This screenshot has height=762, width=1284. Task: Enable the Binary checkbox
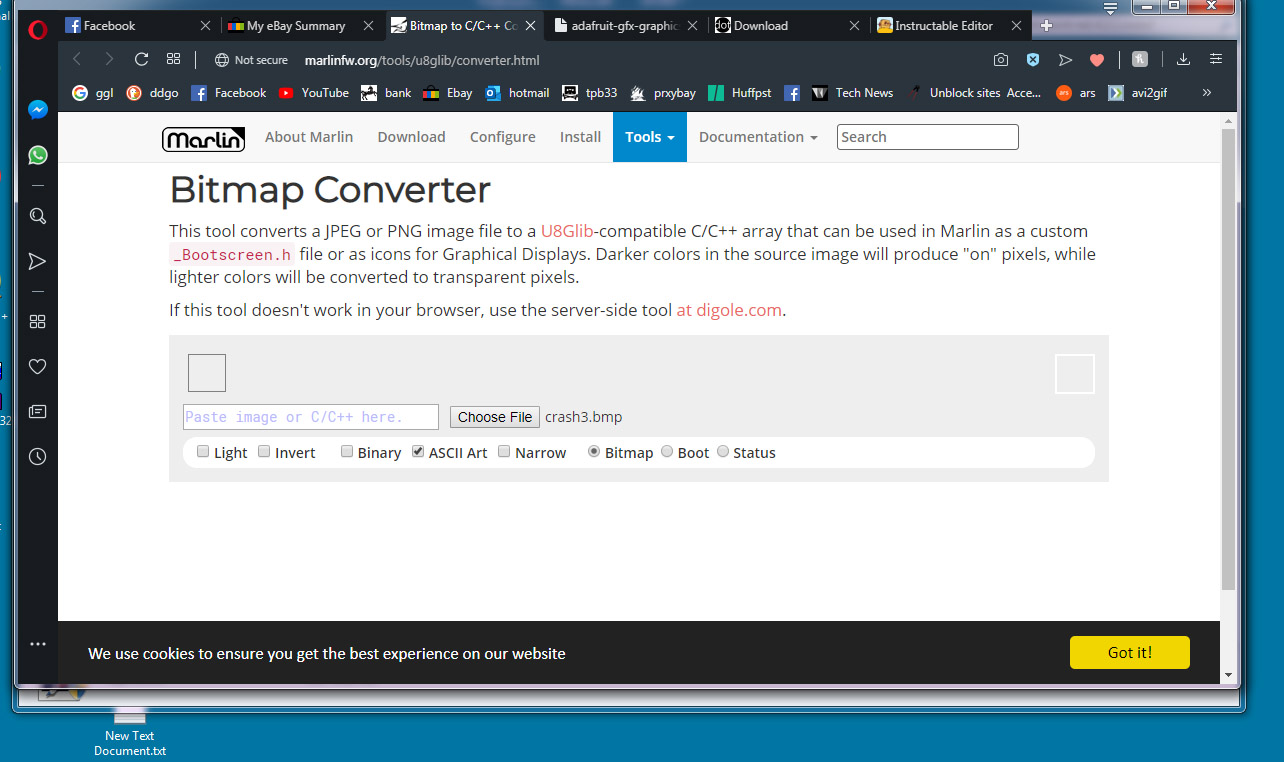pyautogui.click(x=347, y=452)
